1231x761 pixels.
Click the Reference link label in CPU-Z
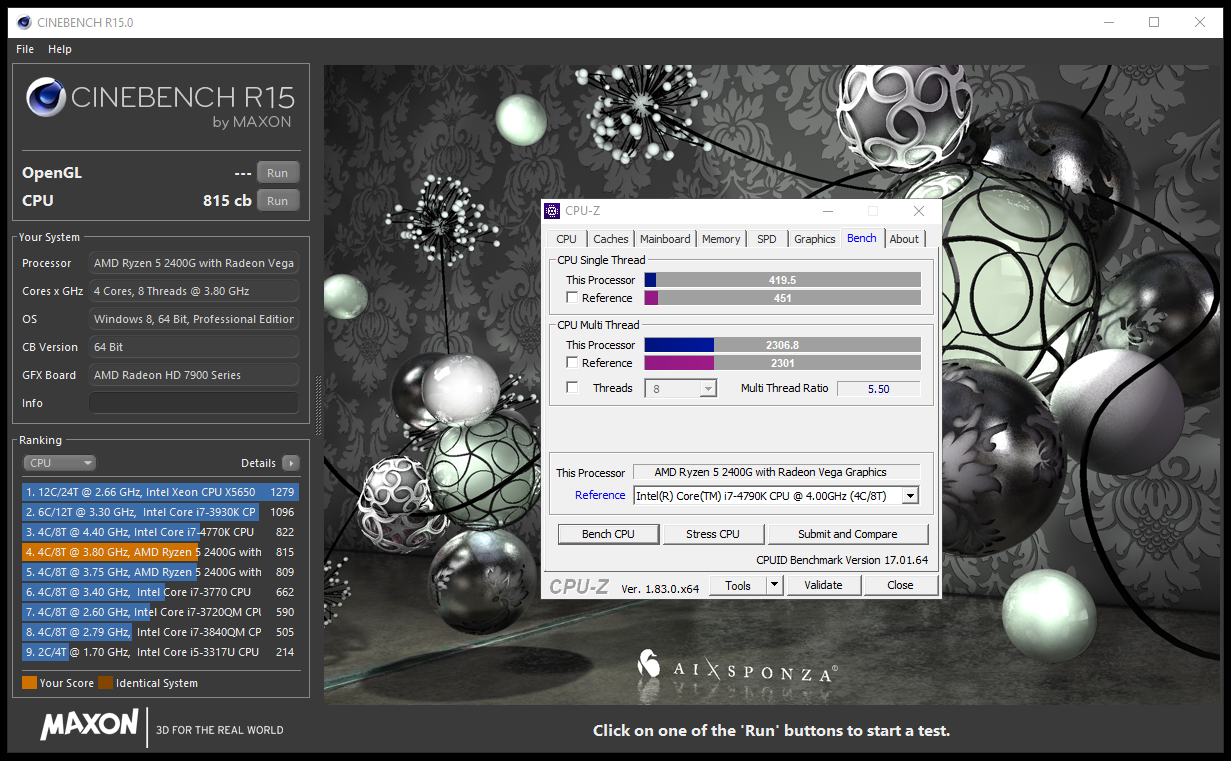point(600,495)
